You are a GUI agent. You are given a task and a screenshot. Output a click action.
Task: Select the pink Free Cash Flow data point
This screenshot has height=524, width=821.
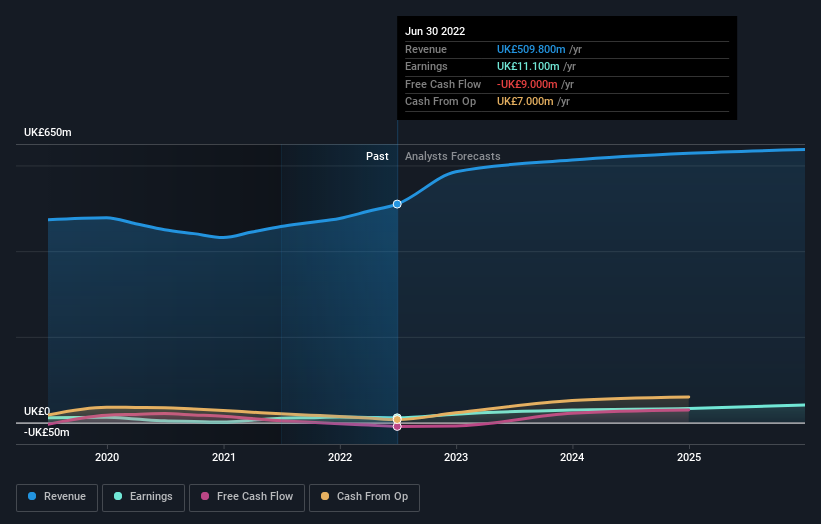coord(397,427)
